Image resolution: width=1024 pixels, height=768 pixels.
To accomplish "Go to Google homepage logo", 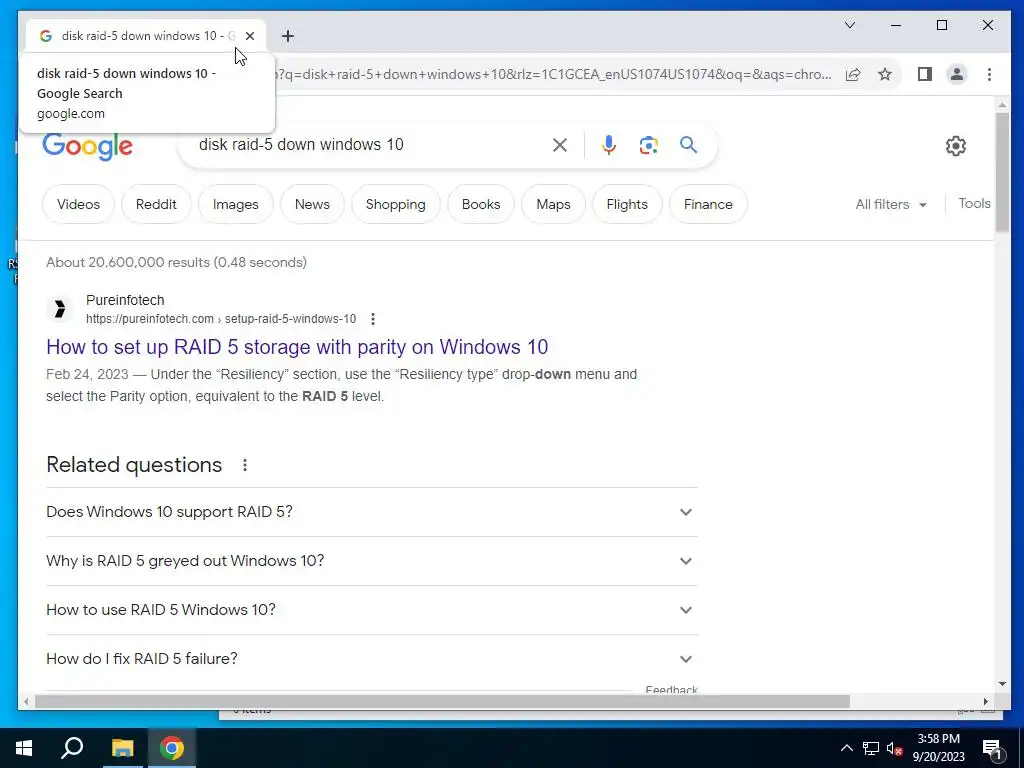I will coord(88,146).
